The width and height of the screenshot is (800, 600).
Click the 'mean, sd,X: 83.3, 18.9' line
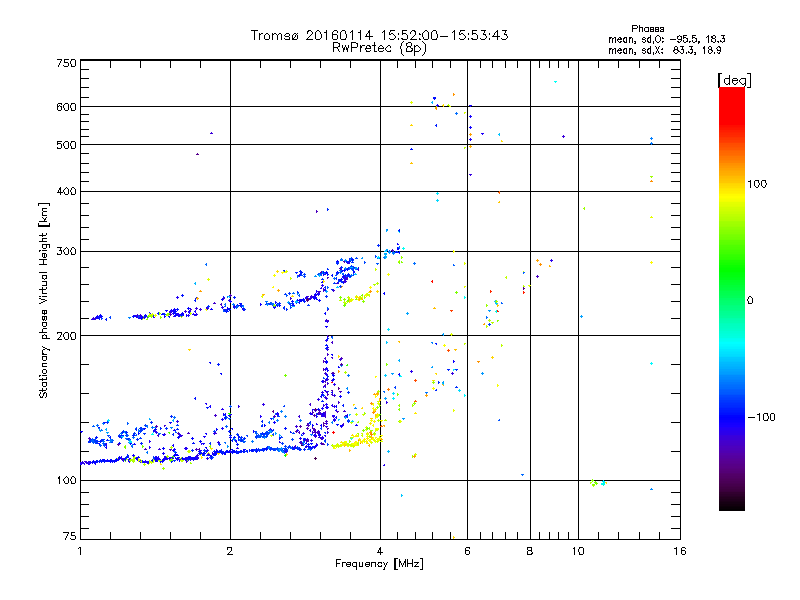coord(665,50)
